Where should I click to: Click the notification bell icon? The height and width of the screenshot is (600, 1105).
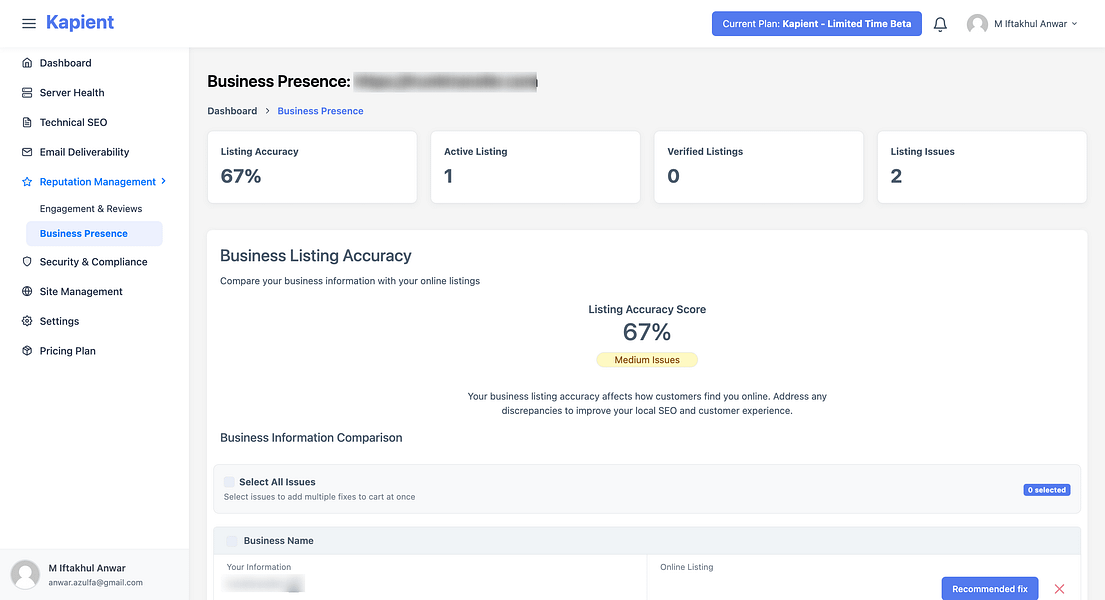(x=940, y=24)
